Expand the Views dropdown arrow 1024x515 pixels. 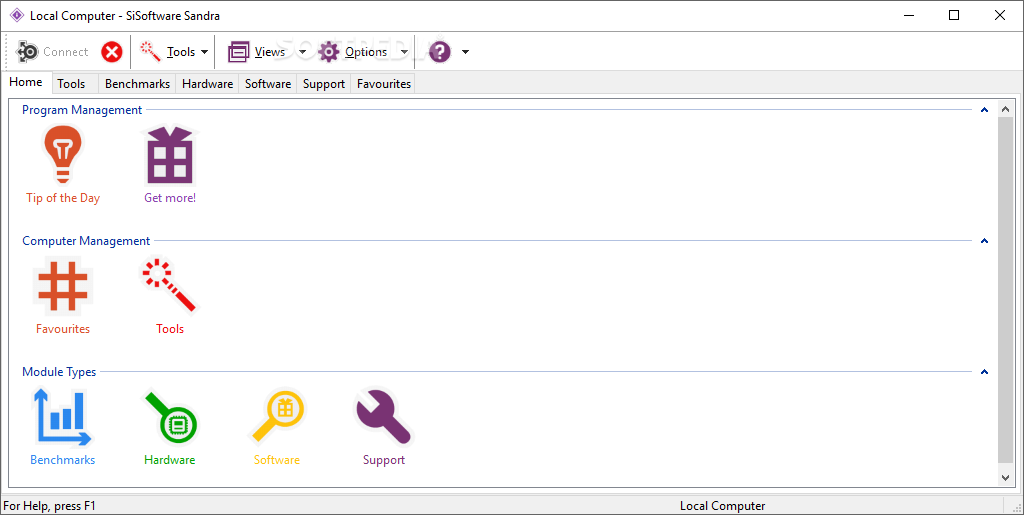[302, 52]
